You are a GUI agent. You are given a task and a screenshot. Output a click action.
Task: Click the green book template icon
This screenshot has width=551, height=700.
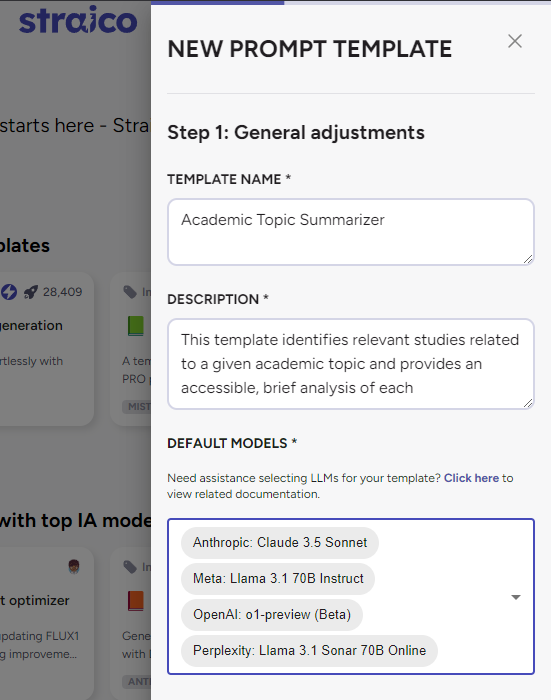coord(136,325)
